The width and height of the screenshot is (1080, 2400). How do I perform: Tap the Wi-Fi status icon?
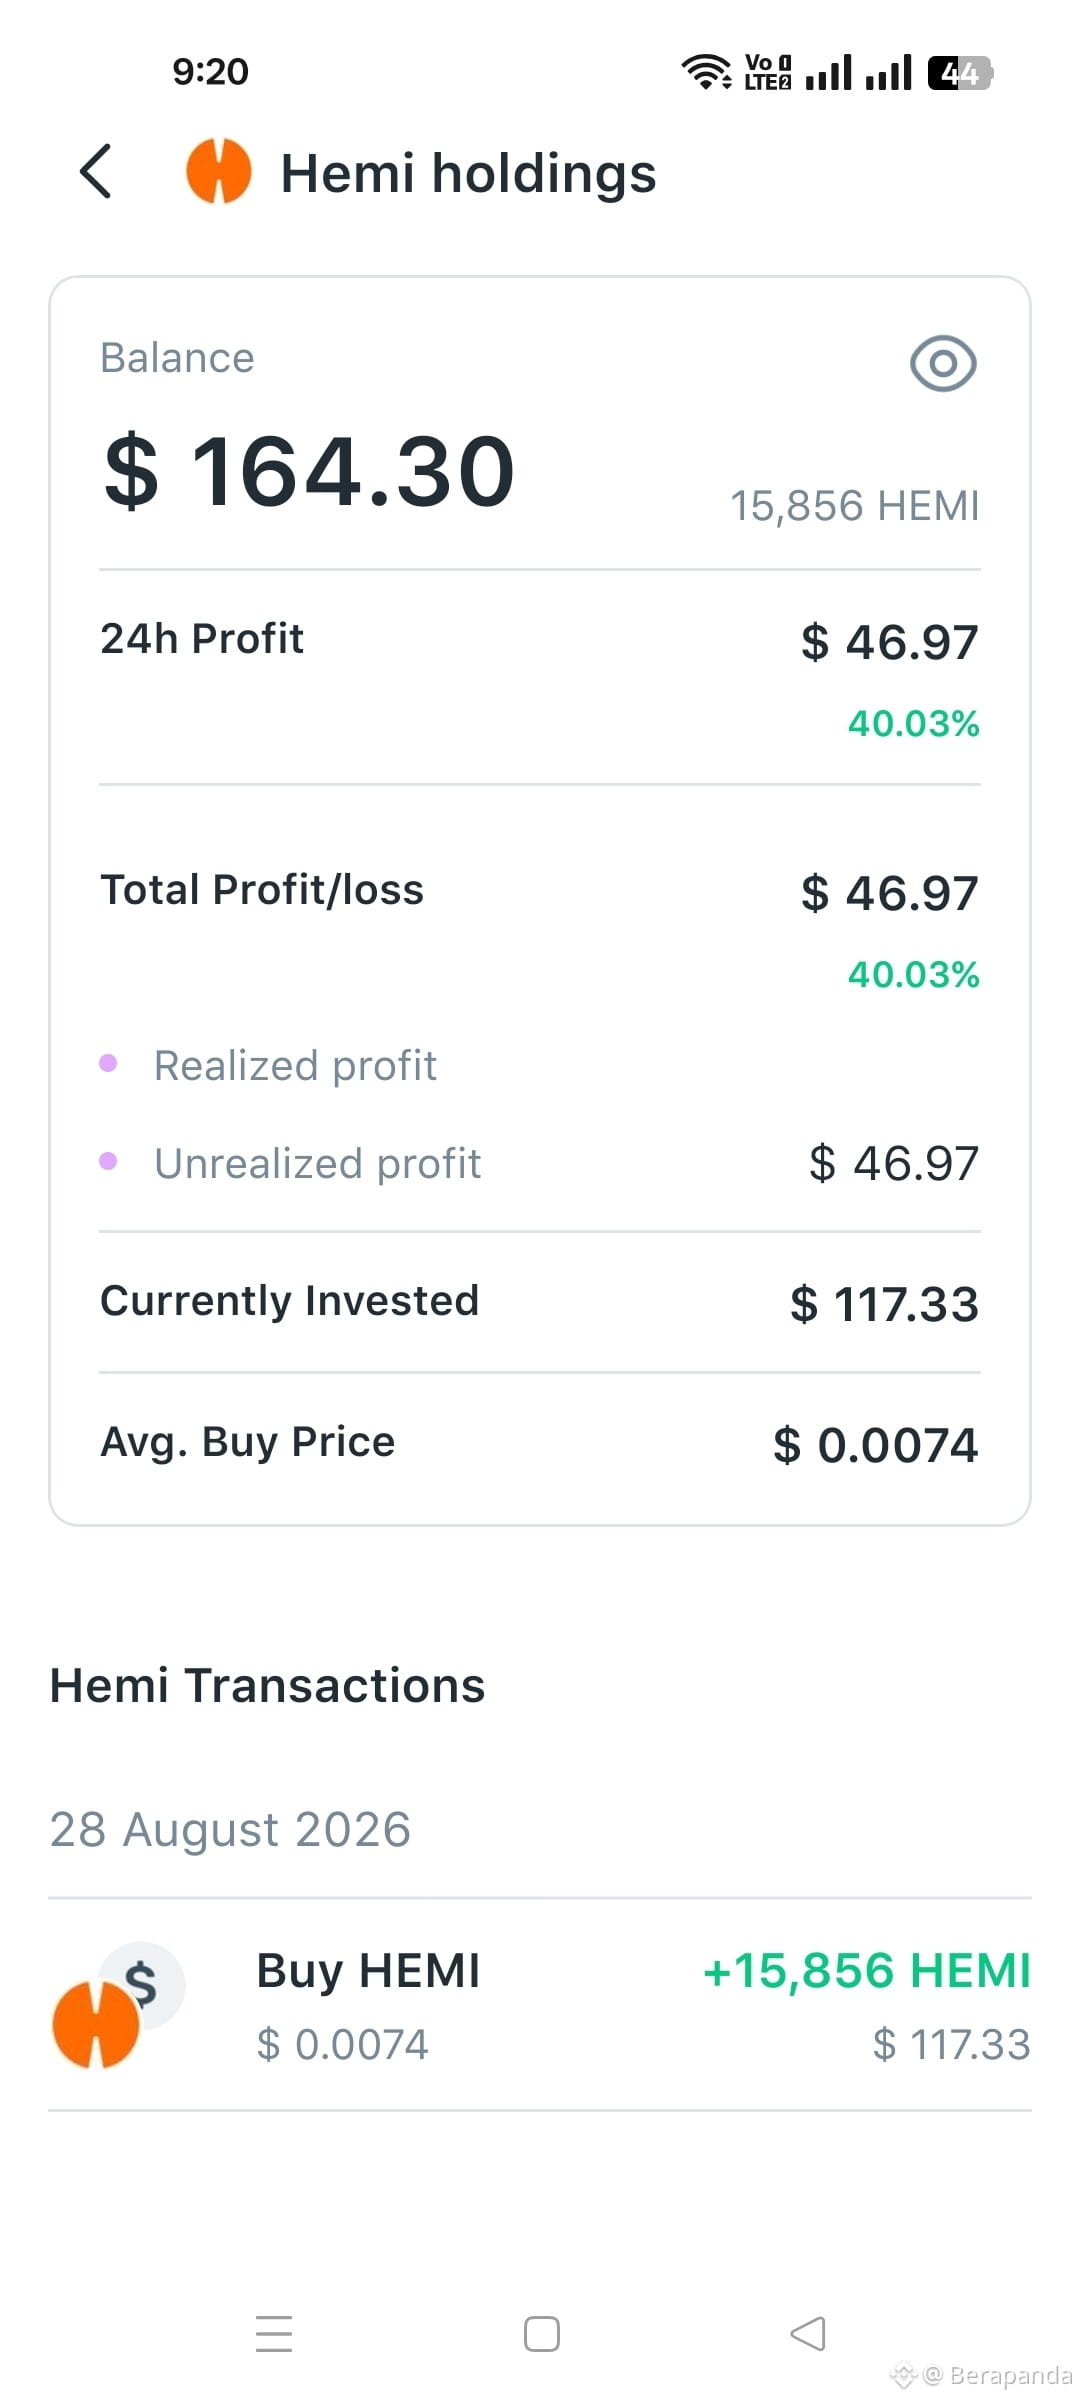click(x=706, y=72)
